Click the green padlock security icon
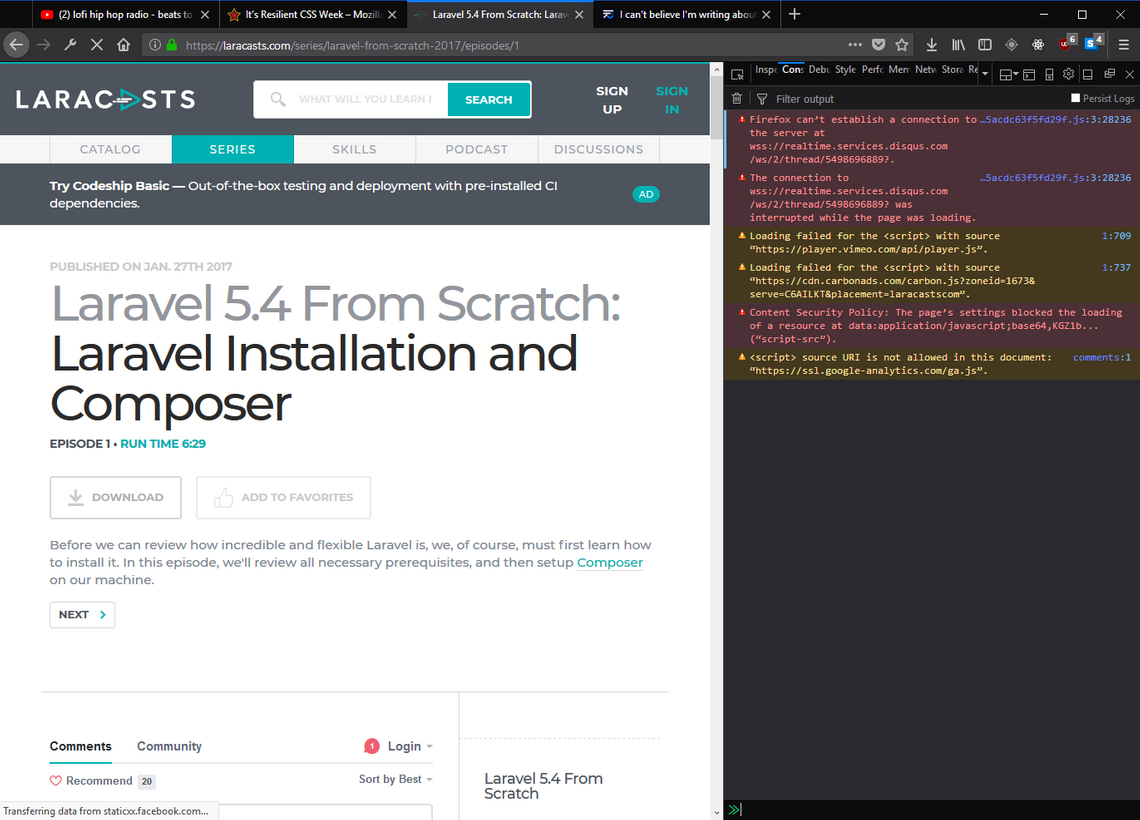This screenshot has width=1140, height=820. (172, 45)
